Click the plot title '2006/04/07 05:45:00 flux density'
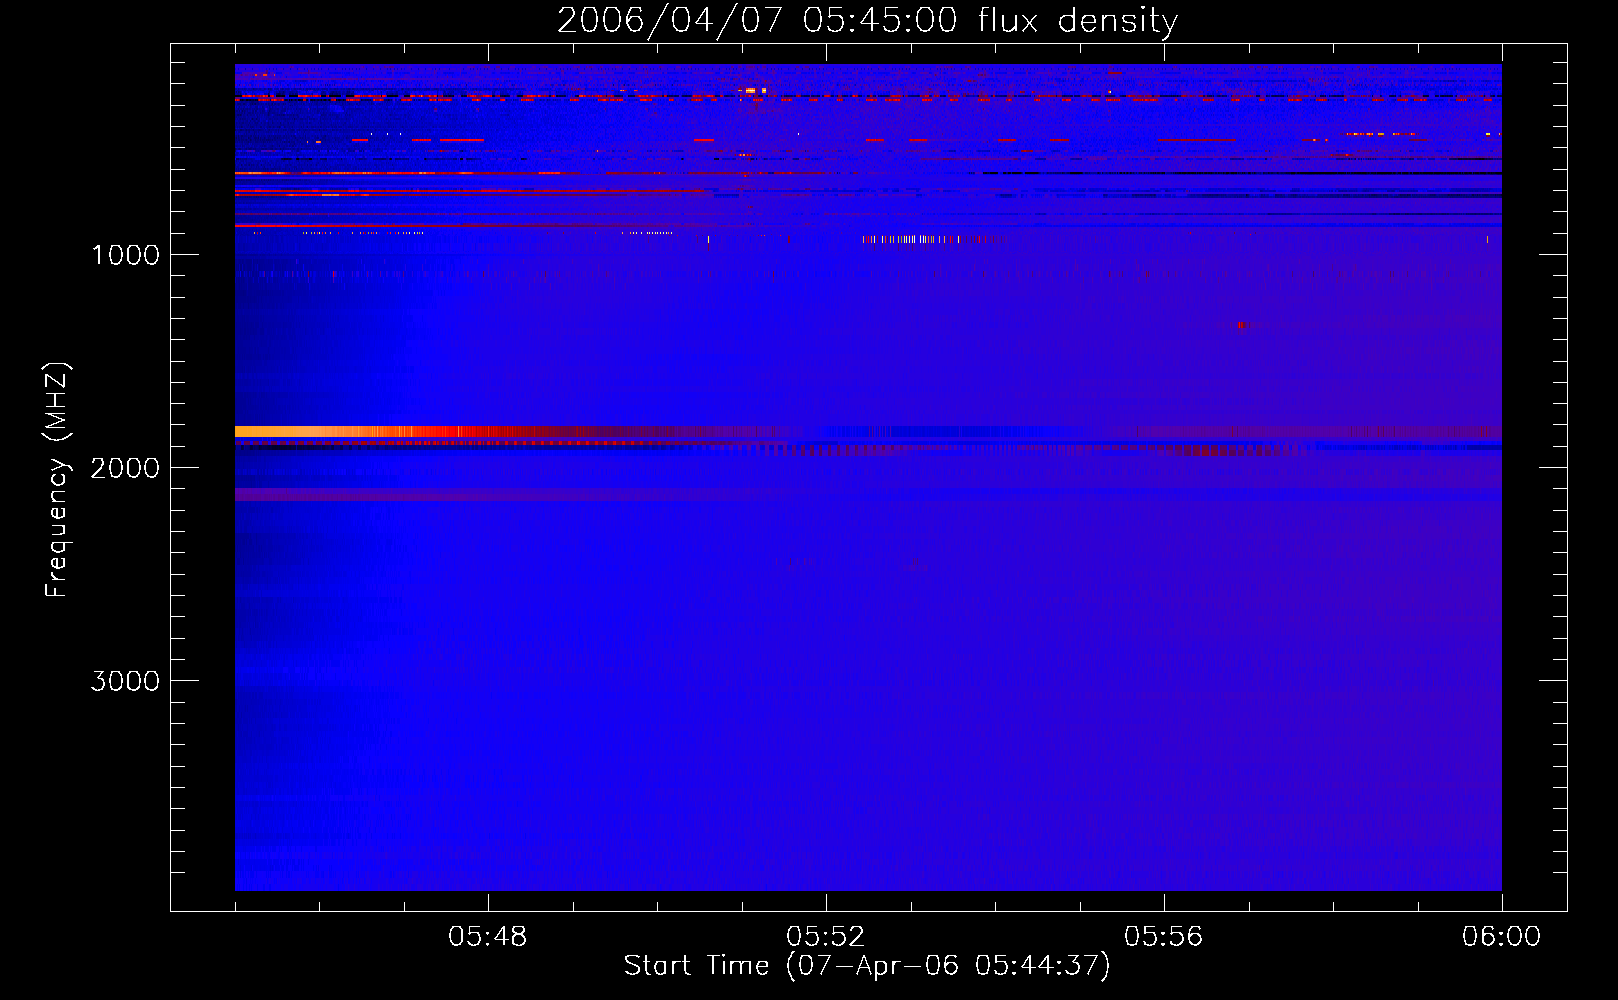 pos(867,20)
